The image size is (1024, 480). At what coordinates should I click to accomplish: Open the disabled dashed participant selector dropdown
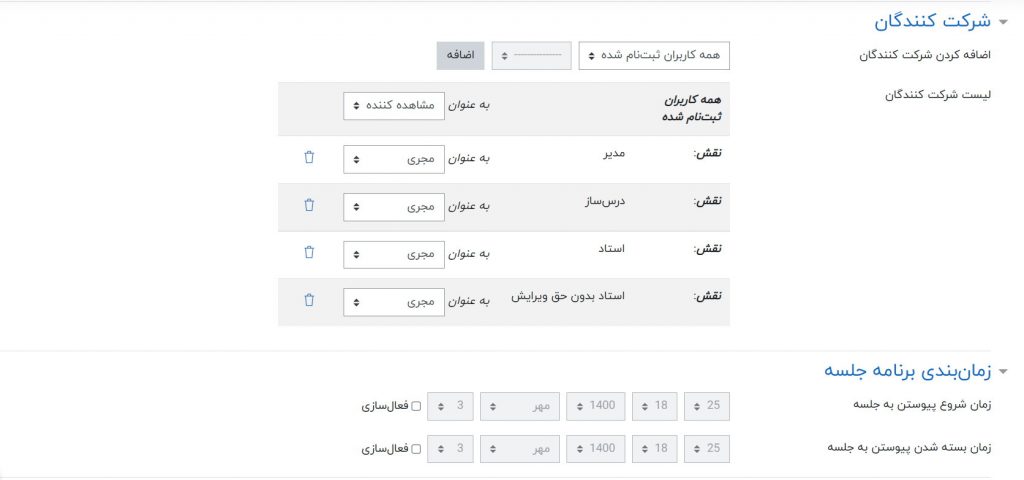coord(531,56)
